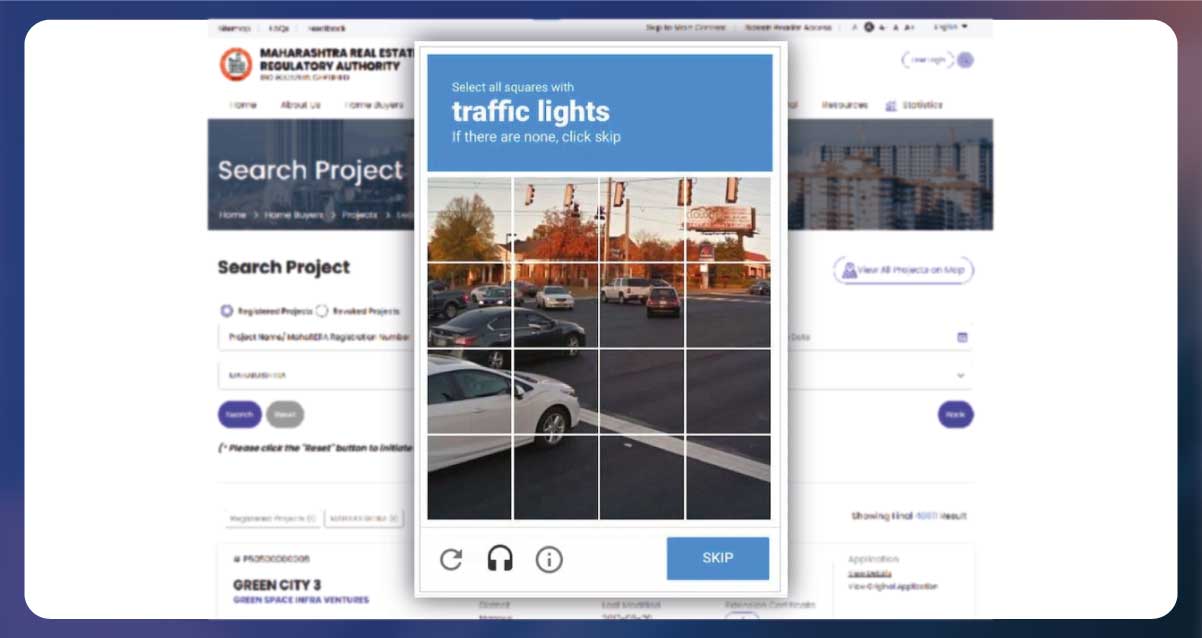Open the Sitemap link in top bar
The width and height of the screenshot is (1202, 638).
coord(232,28)
